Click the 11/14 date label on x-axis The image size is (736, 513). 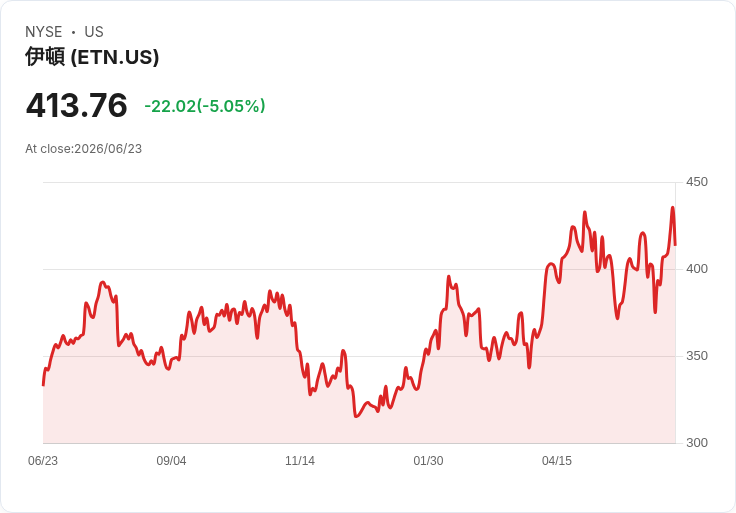click(300, 461)
